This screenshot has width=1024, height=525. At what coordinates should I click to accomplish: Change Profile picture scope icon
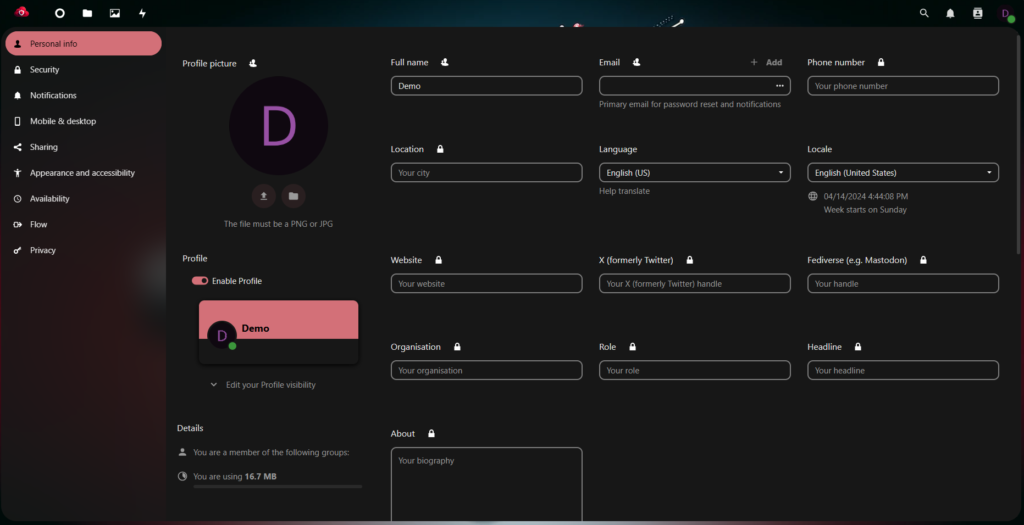pyautogui.click(x=253, y=63)
